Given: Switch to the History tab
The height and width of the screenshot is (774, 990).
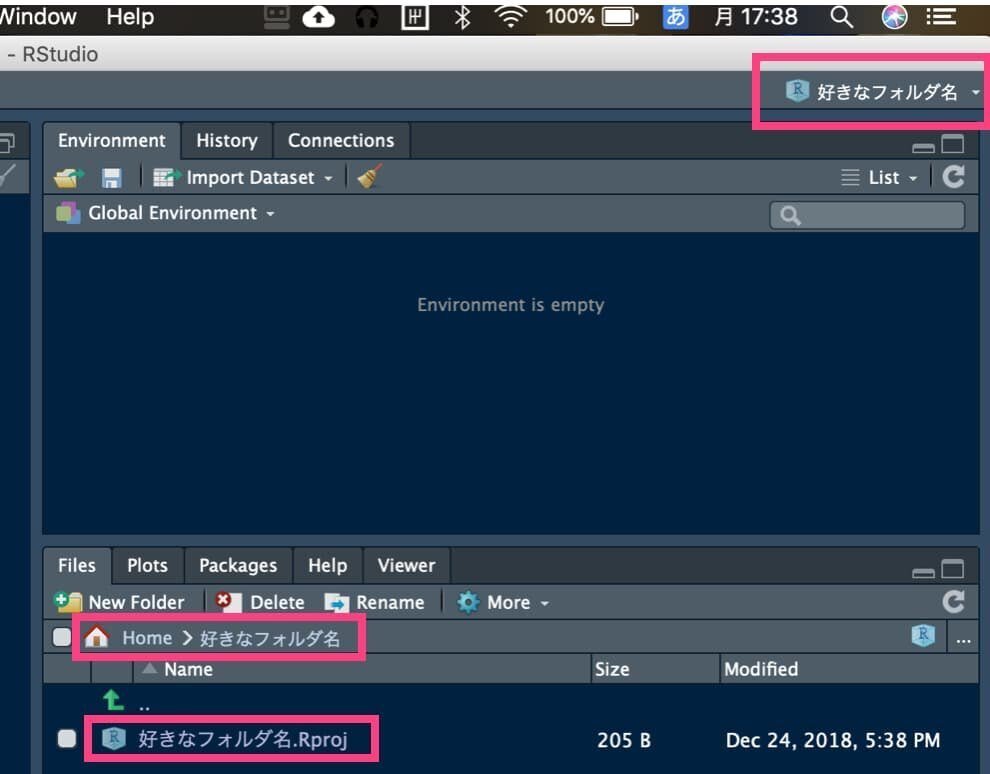Looking at the screenshot, I should pos(227,140).
